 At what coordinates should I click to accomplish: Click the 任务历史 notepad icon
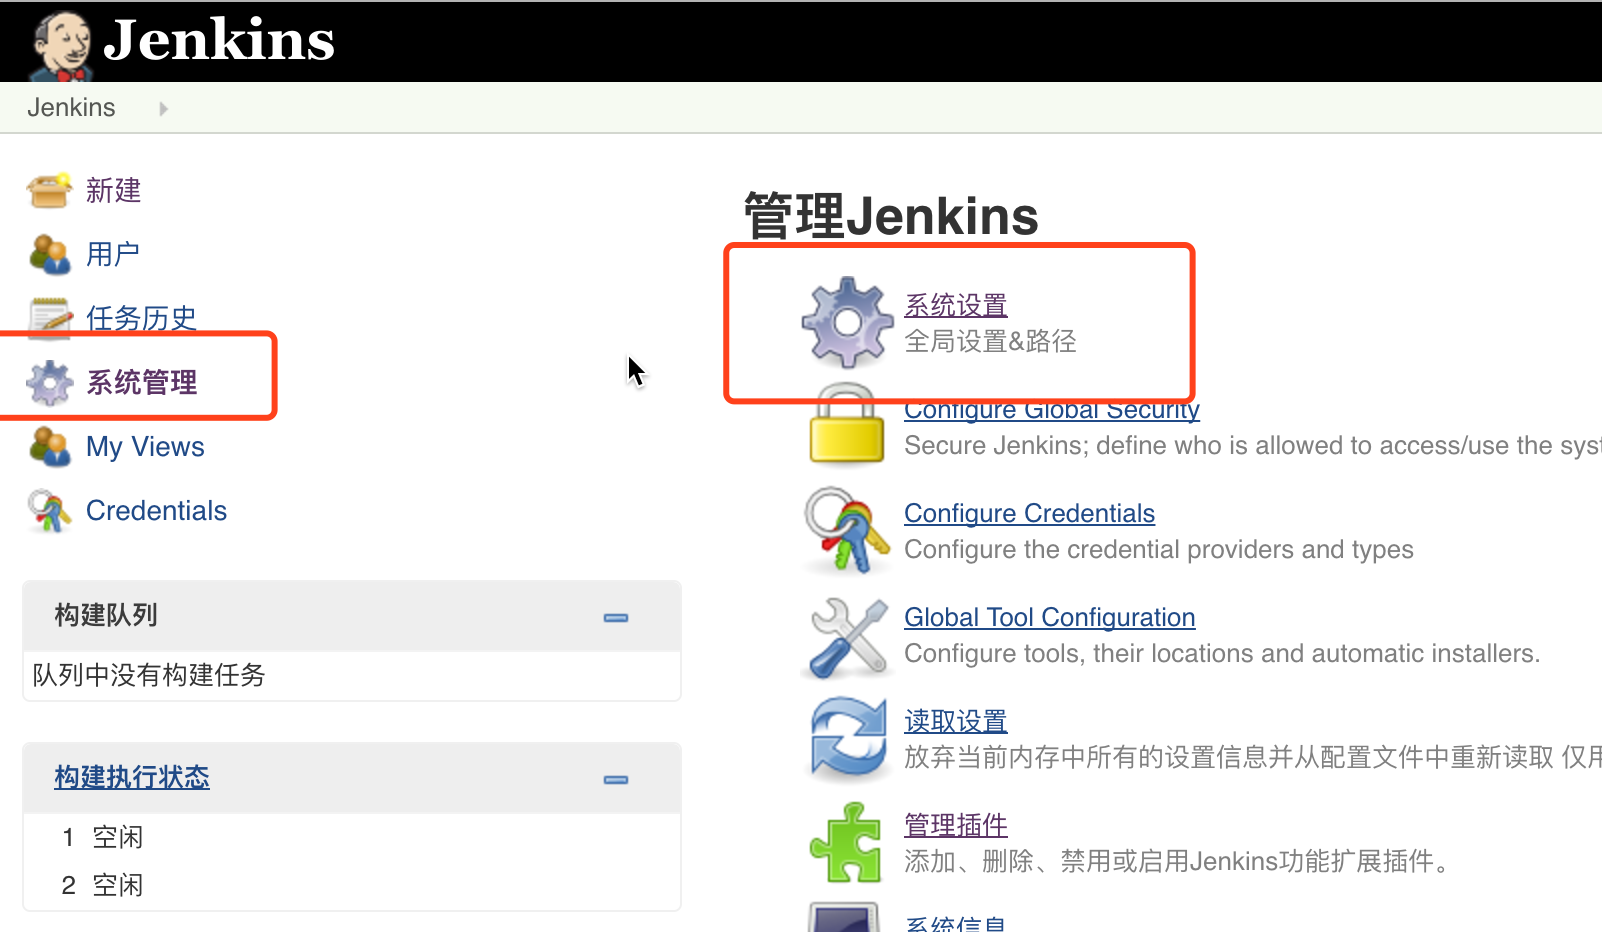pos(49,319)
